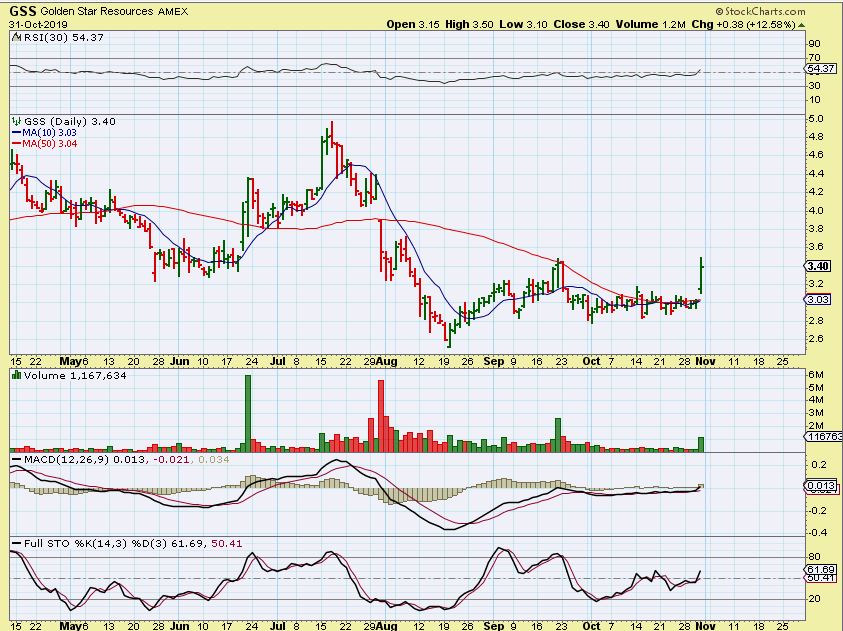Click the tallest green volume bar in June
The image size is (843, 631).
coord(248,412)
